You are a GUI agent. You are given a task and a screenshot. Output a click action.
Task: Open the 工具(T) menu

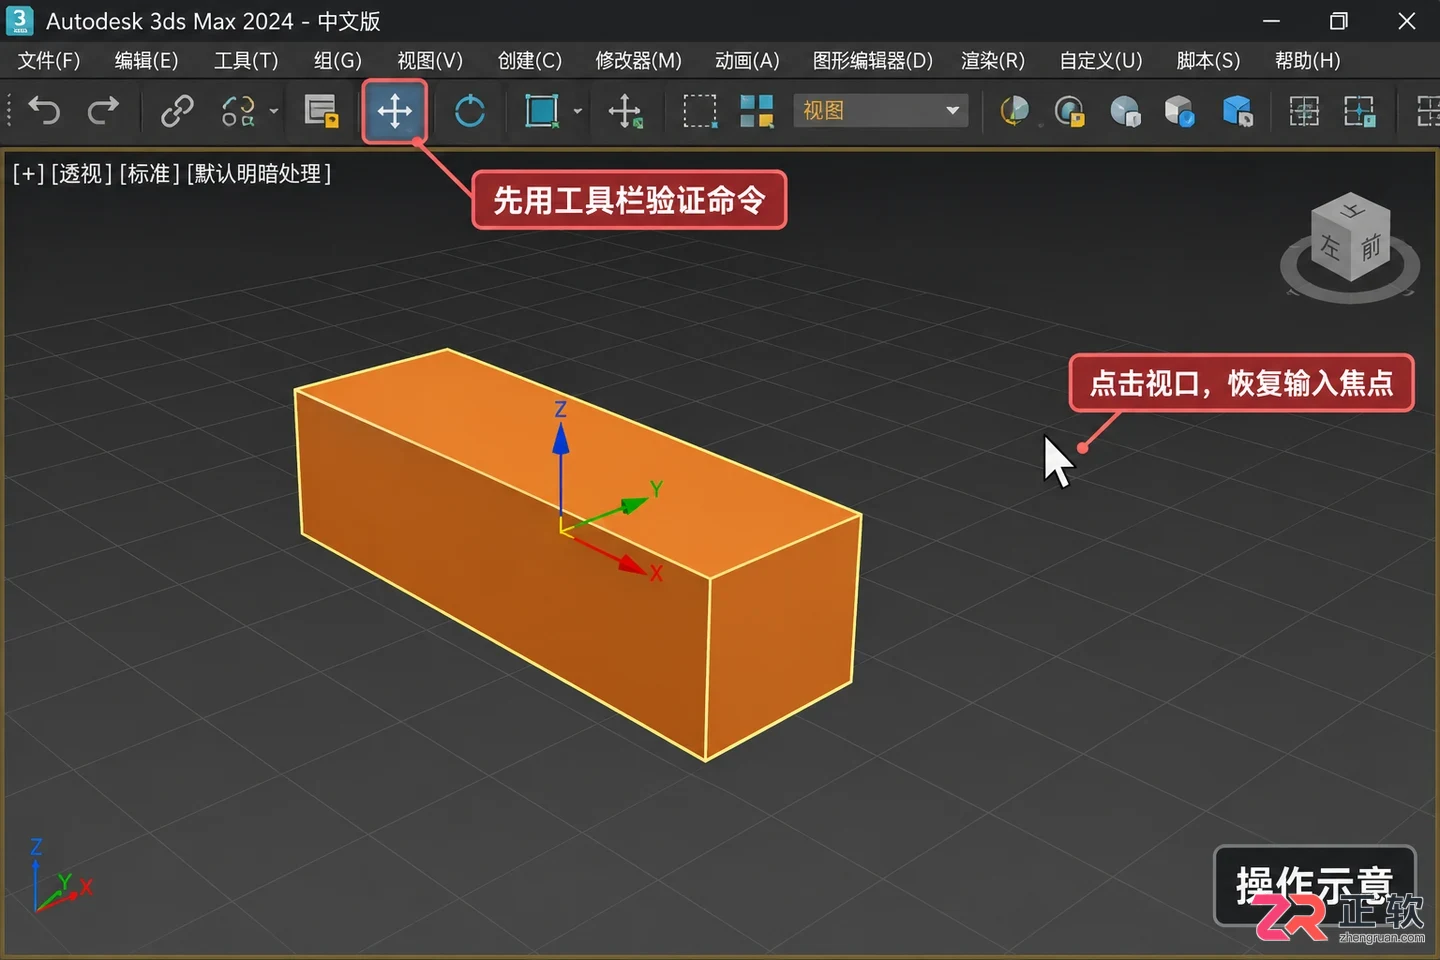click(x=246, y=61)
